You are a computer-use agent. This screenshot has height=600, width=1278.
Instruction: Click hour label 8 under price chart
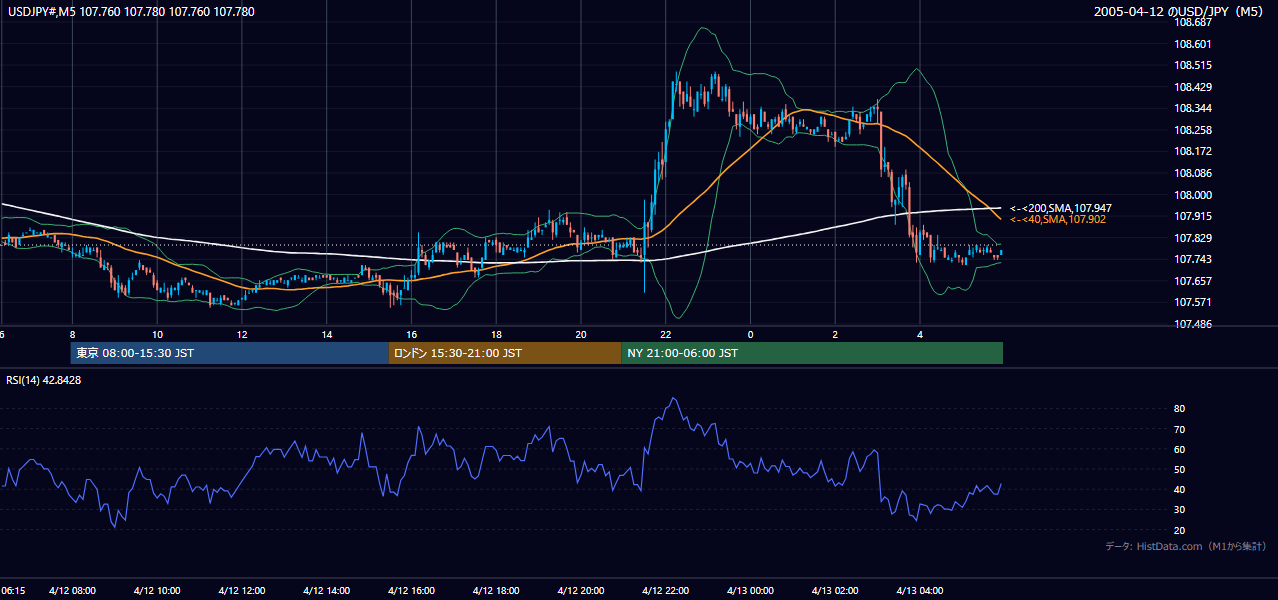coord(72,334)
